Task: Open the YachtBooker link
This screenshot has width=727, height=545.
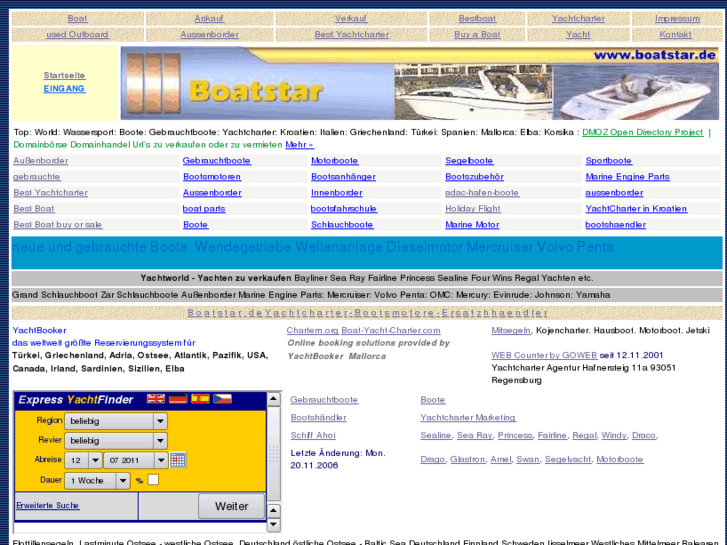Action: (39, 330)
